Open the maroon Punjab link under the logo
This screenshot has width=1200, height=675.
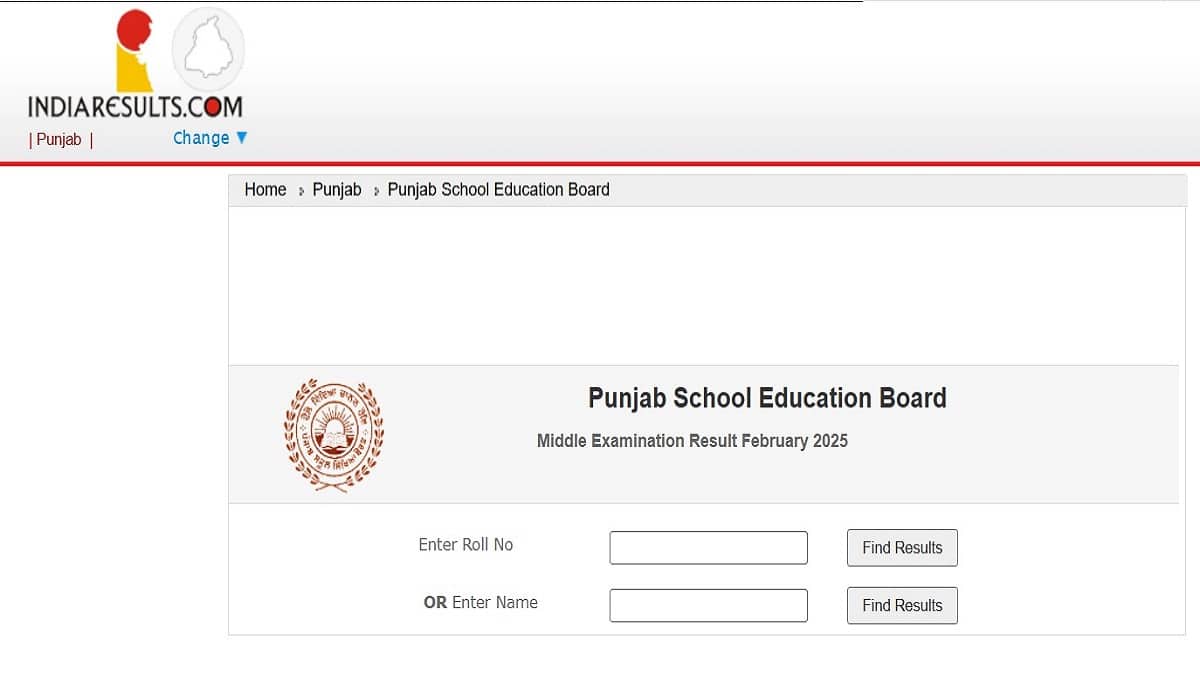[59, 140]
